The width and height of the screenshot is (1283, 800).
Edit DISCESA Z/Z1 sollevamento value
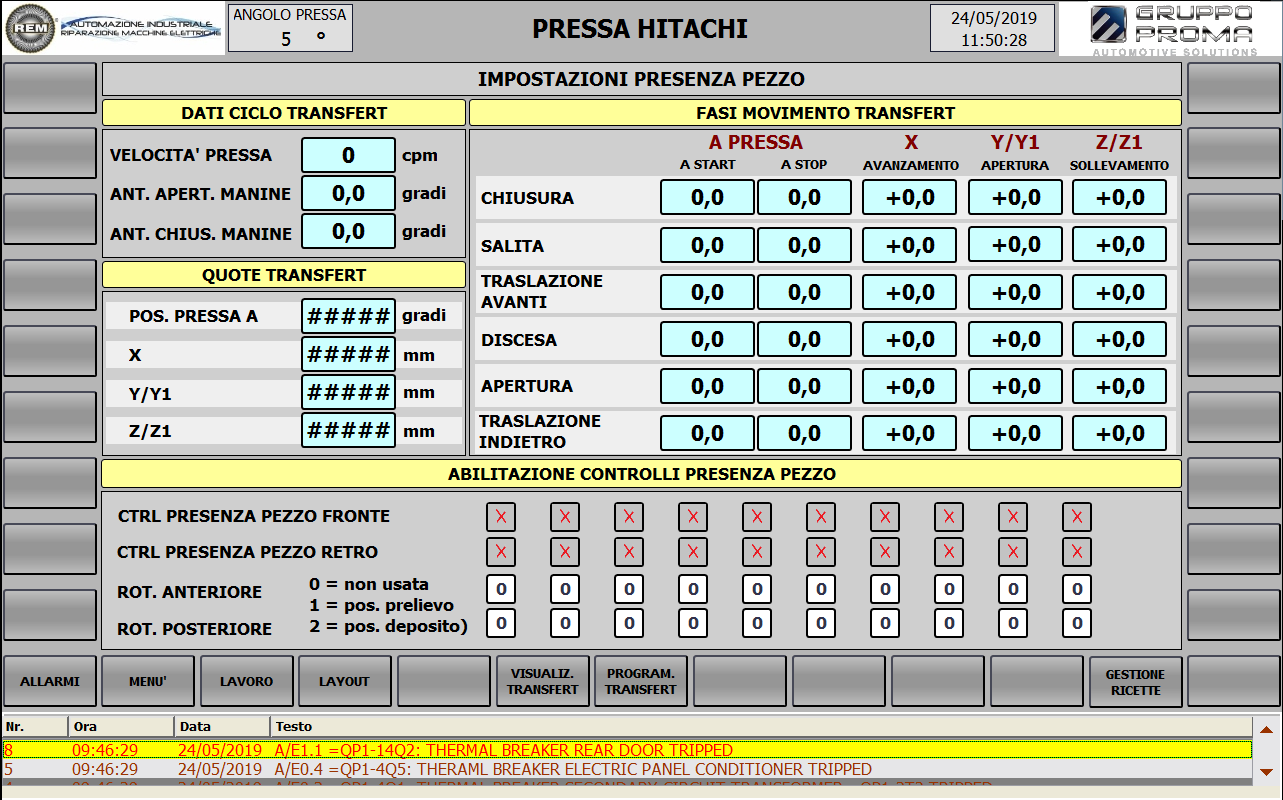tap(1120, 339)
